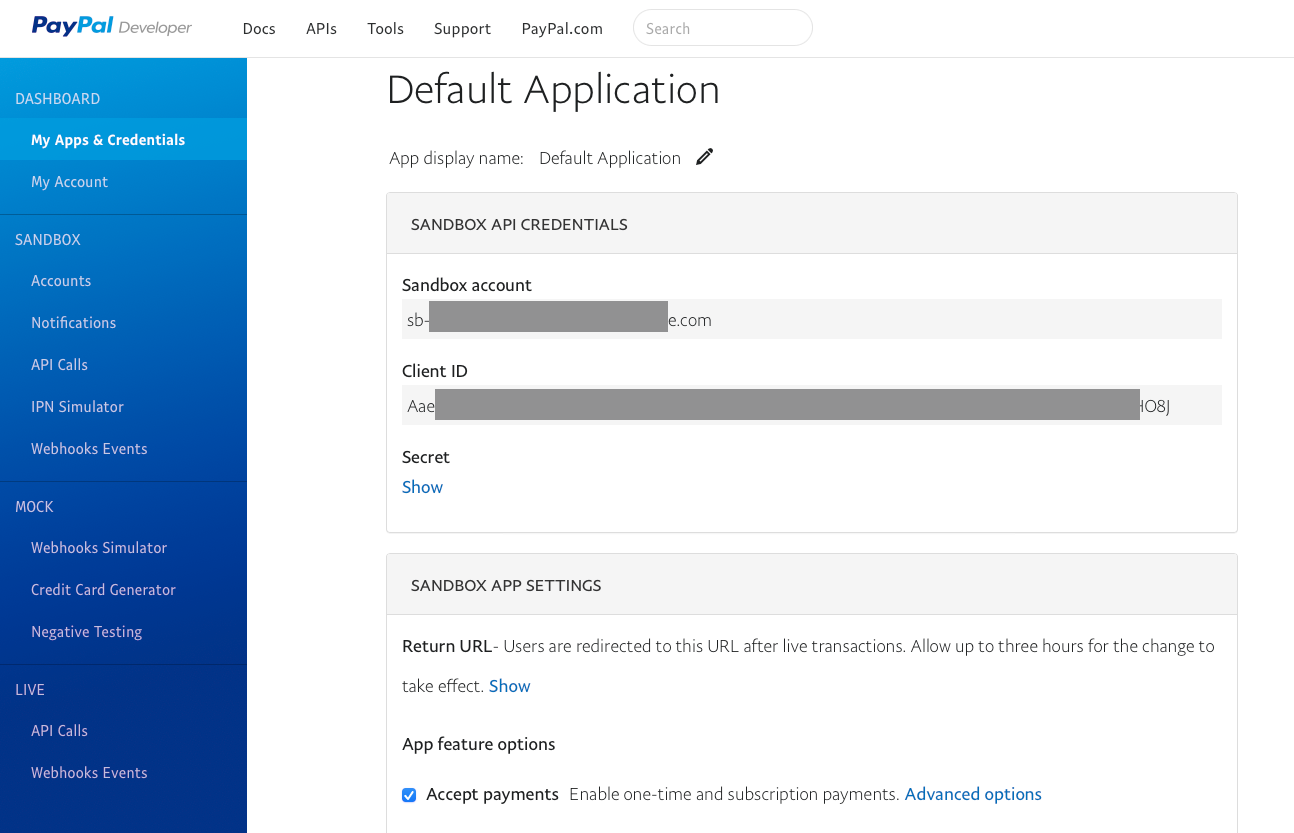Open the Support menu

pos(462,28)
